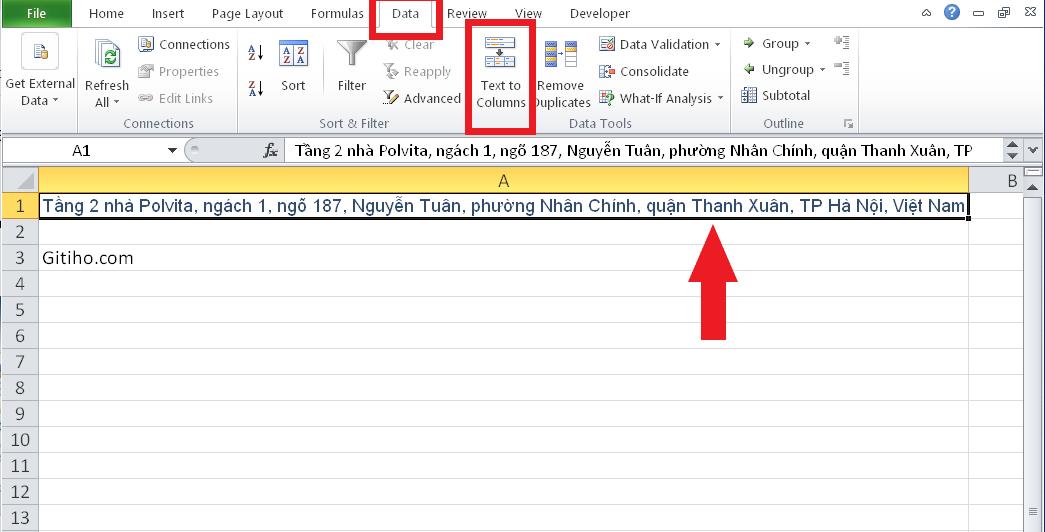The width and height of the screenshot is (1045, 532).
Task: Open Advanced filter options
Action: 422,98
